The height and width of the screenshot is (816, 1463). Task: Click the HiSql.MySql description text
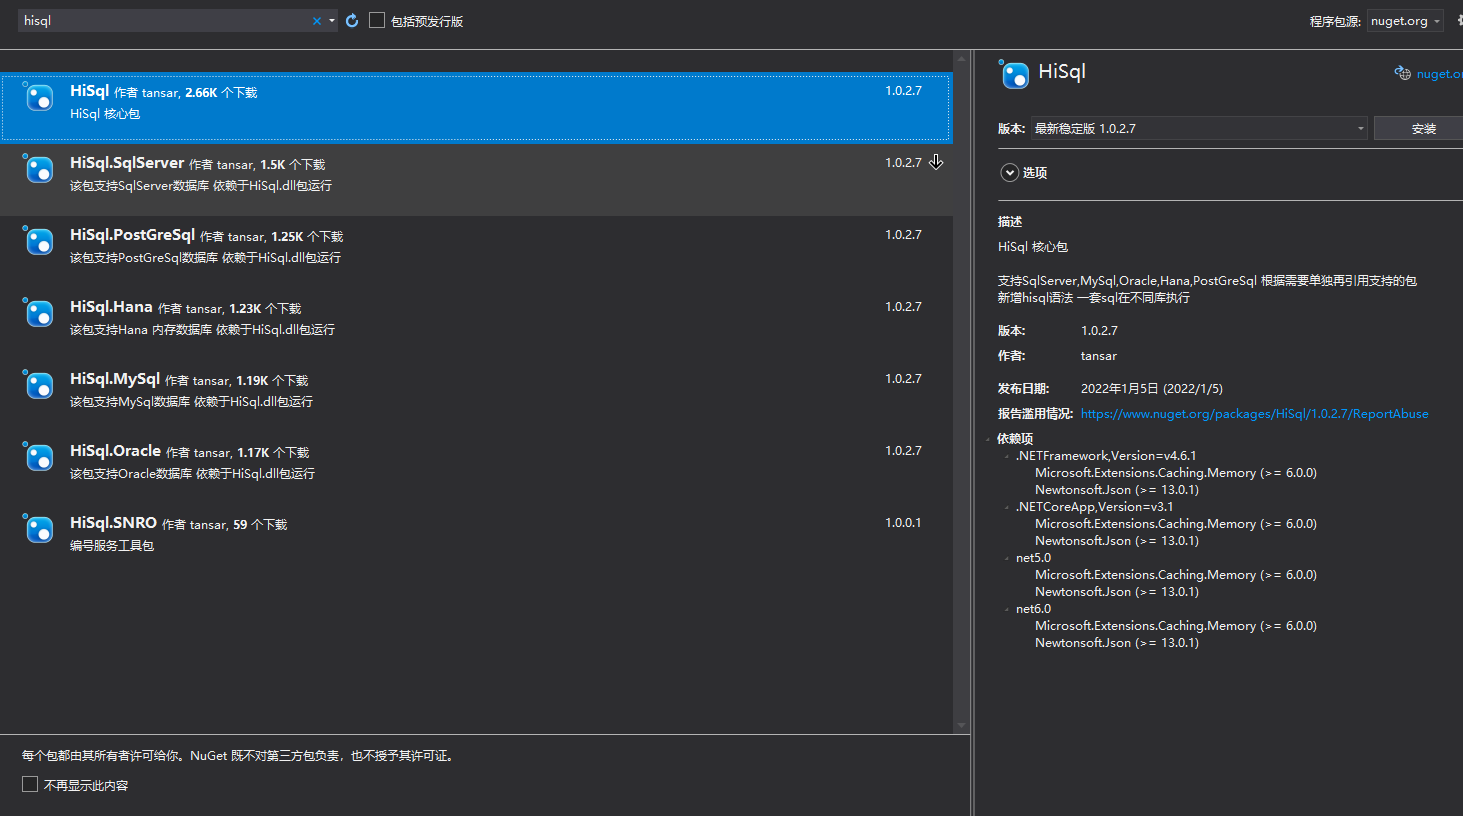[191, 402]
